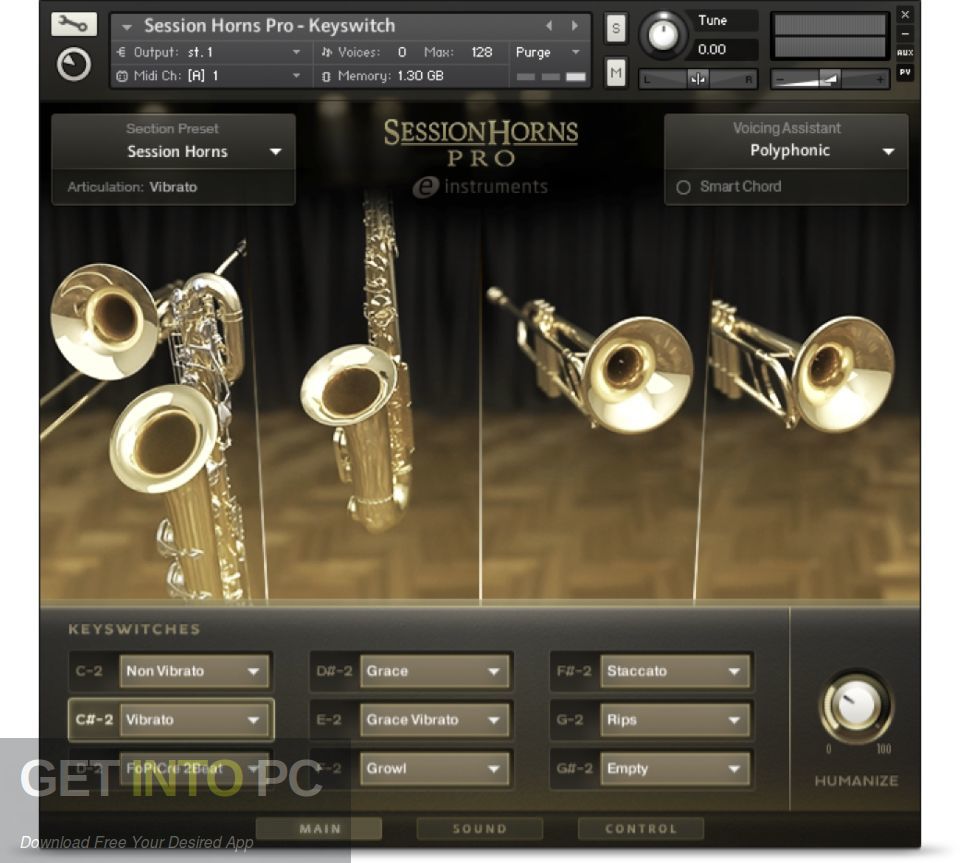Enable Solo with the S button

tap(615, 30)
